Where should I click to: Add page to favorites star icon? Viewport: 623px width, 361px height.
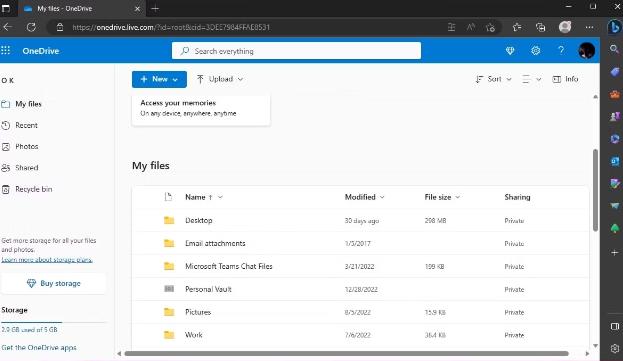tap(490, 27)
